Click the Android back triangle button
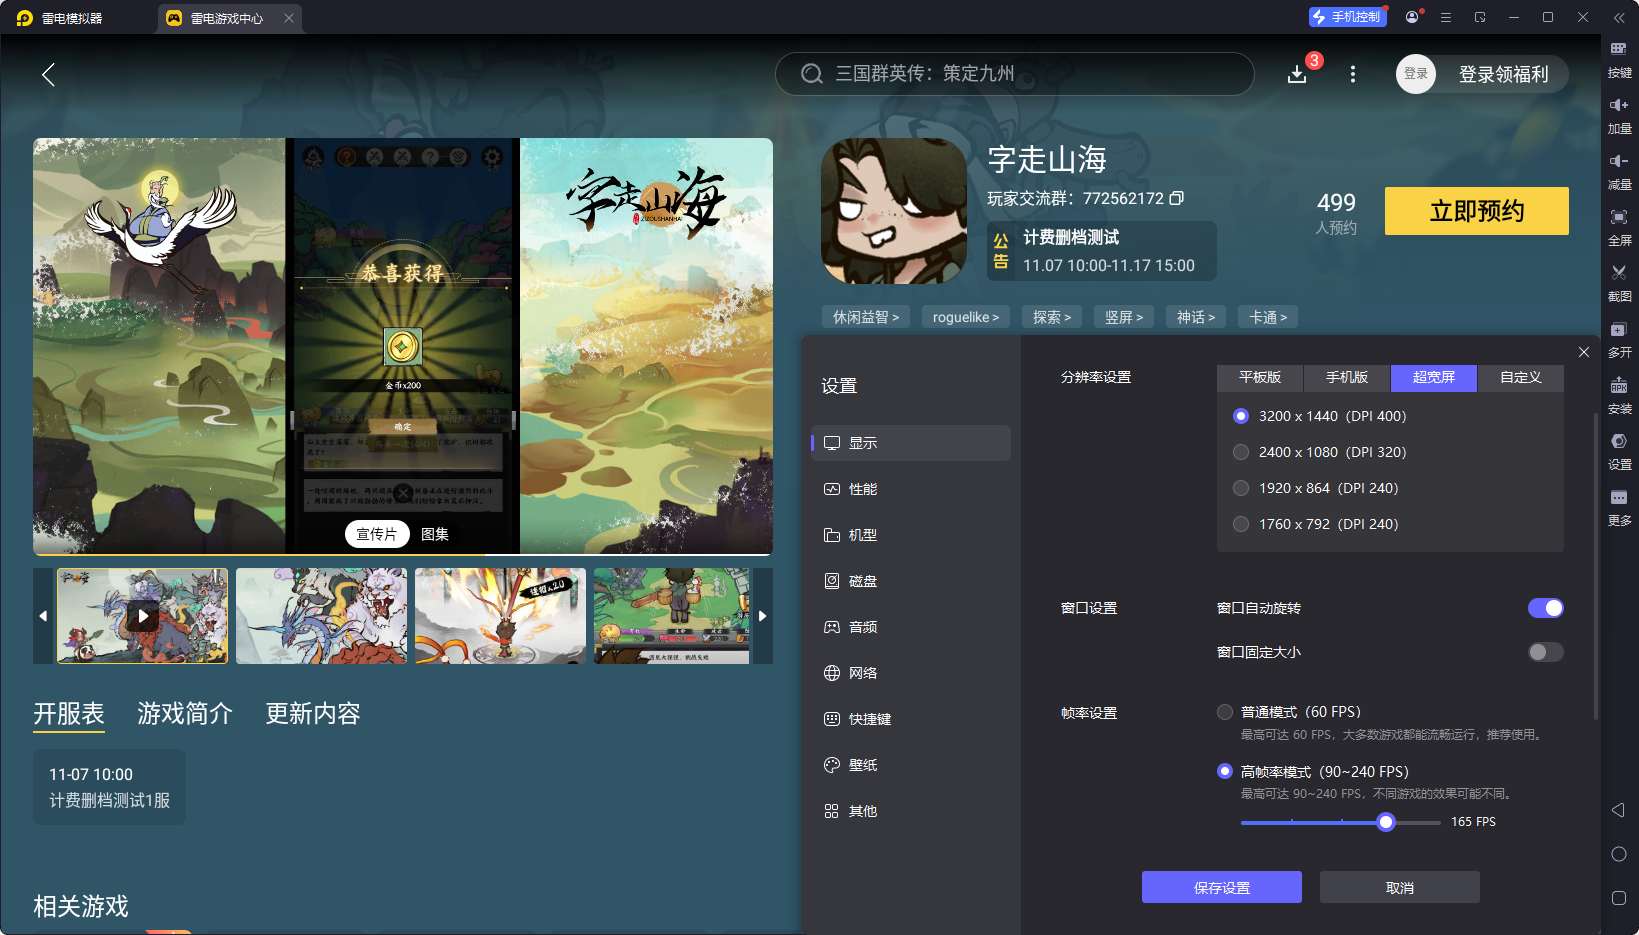 pos(1618,810)
